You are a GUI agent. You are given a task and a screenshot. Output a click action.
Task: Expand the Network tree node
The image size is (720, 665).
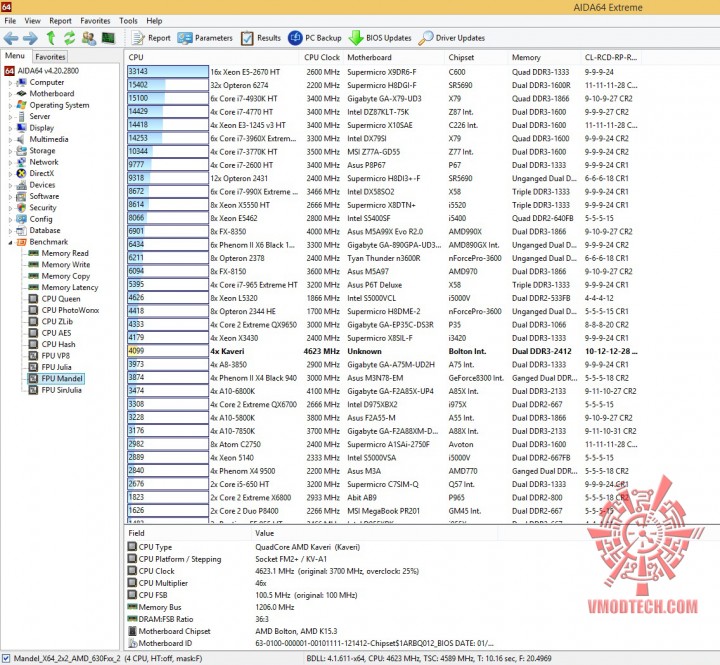tap(10, 163)
